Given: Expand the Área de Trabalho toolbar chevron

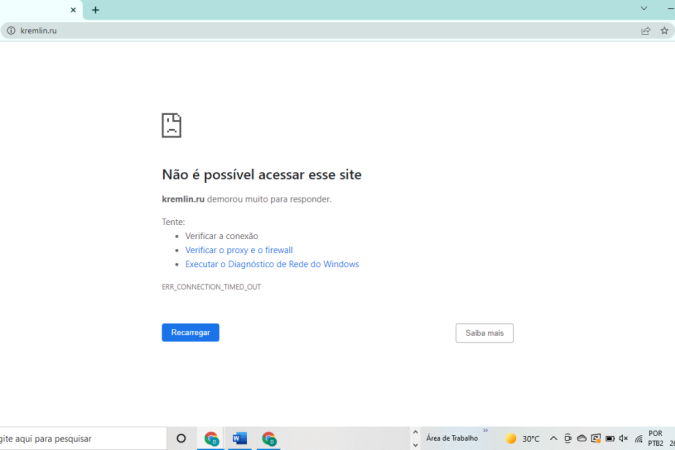Looking at the screenshot, I should (x=486, y=430).
